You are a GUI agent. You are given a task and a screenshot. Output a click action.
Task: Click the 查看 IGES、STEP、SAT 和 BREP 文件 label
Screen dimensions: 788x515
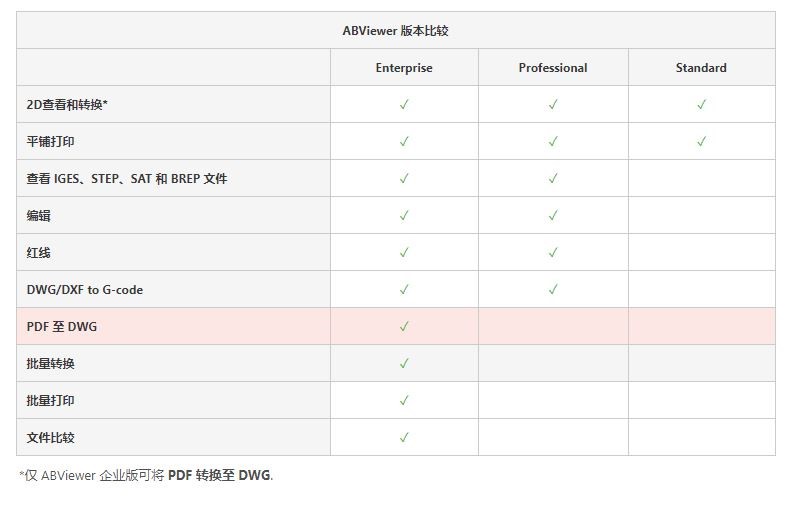[127, 179]
